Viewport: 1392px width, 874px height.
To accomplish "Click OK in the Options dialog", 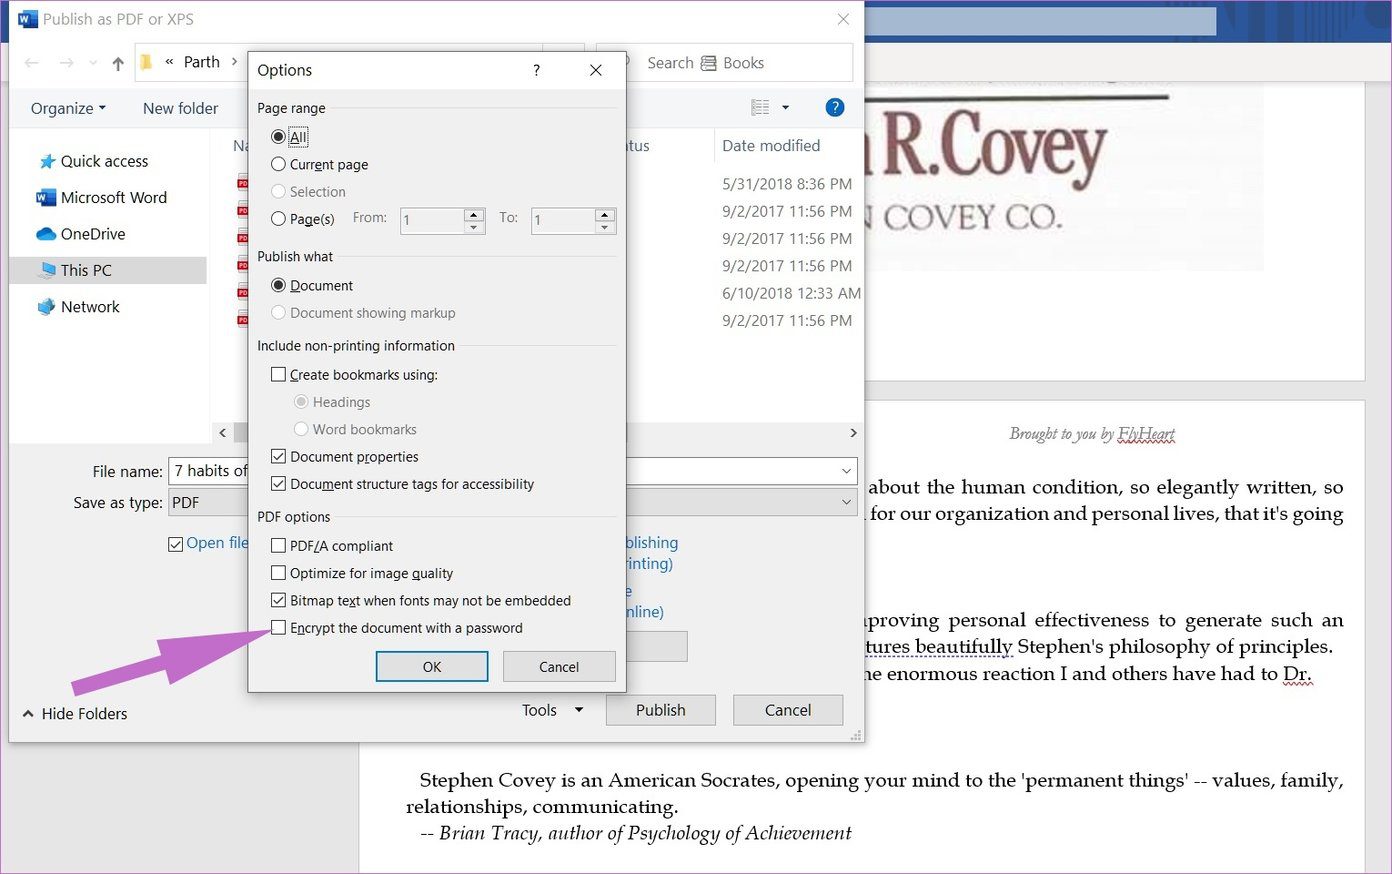I will pyautogui.click(x=432, y=667).
